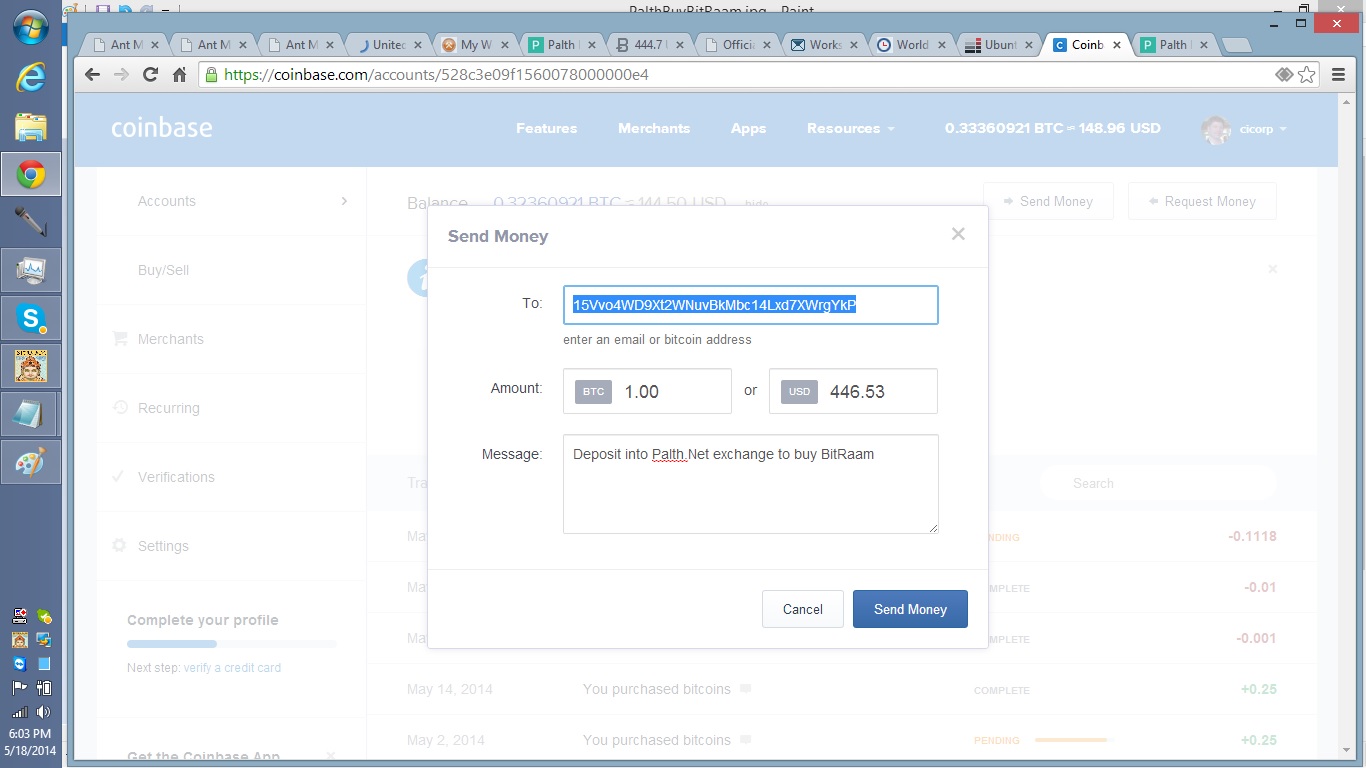Click Request Money button behind dialog

(1202, 201)
